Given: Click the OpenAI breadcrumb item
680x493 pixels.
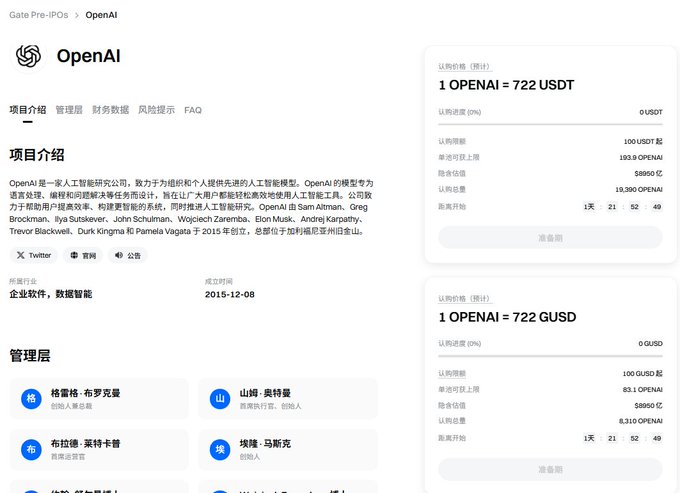Looking at the screenshot, I should (101, 15).
